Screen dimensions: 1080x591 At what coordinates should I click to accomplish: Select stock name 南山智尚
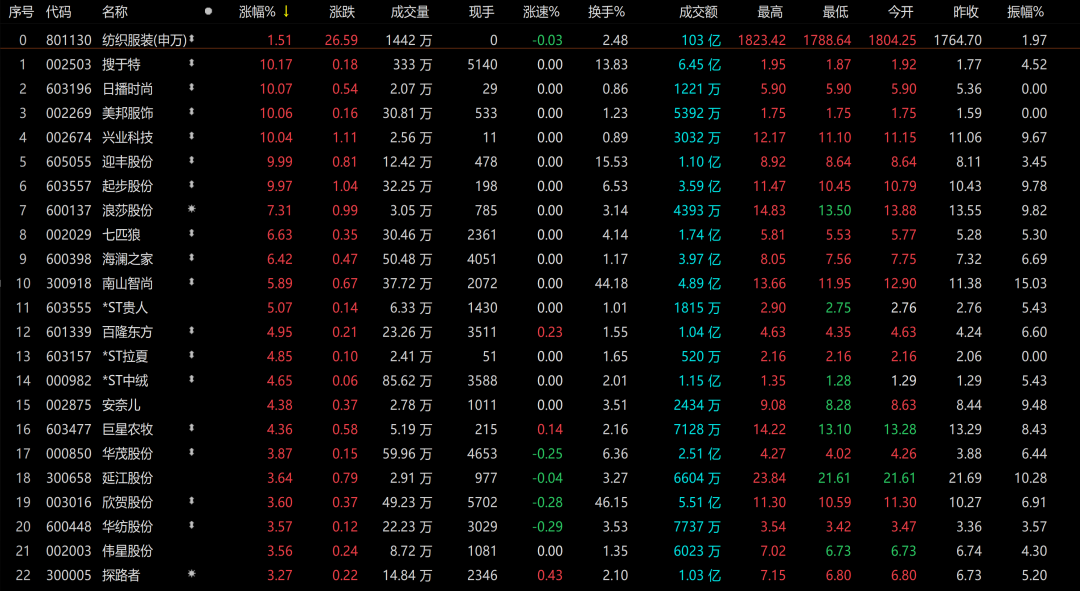click(127, 283)
